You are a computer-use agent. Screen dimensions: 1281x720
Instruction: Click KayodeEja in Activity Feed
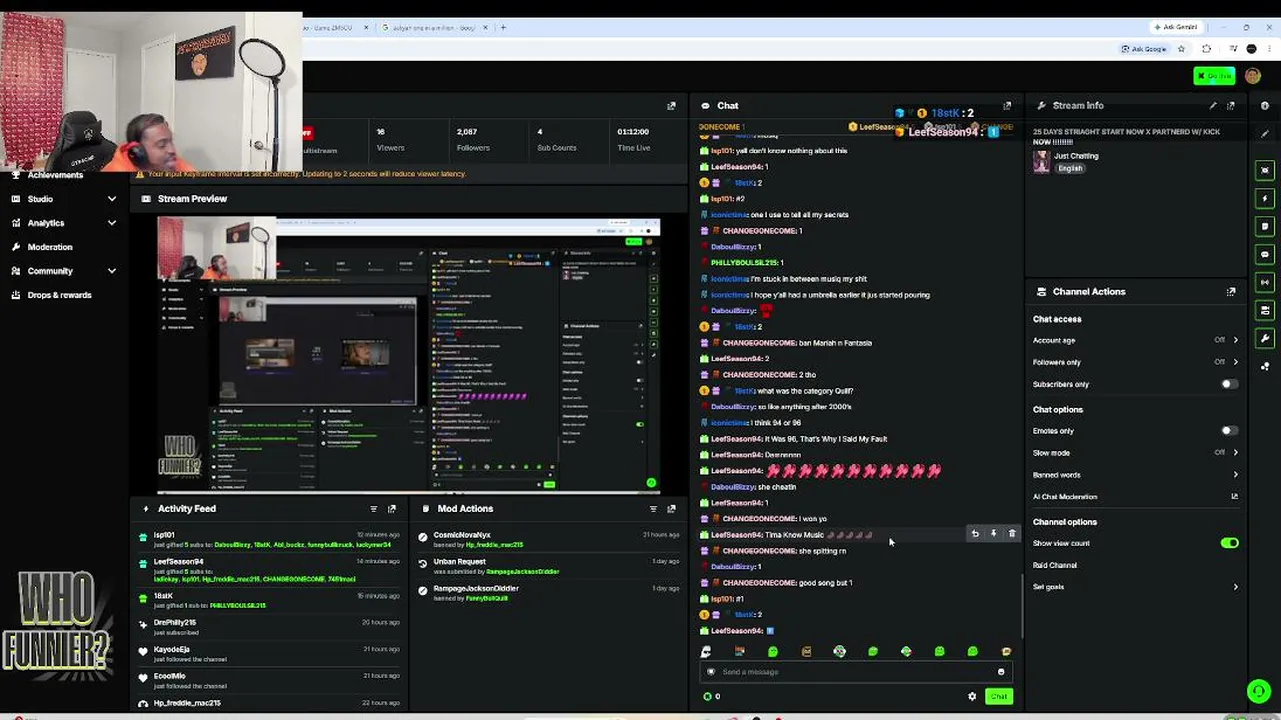tap(172, 649)
